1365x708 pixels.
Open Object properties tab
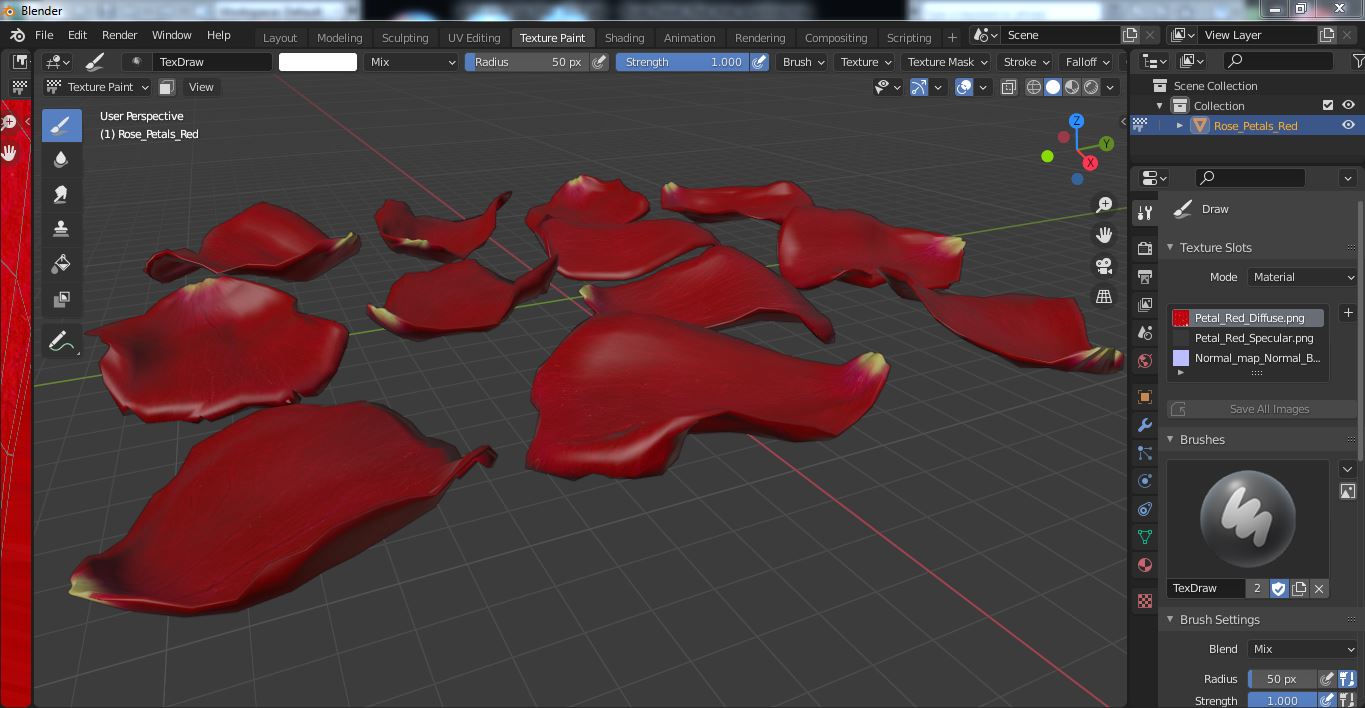[x=1145, y=397]
